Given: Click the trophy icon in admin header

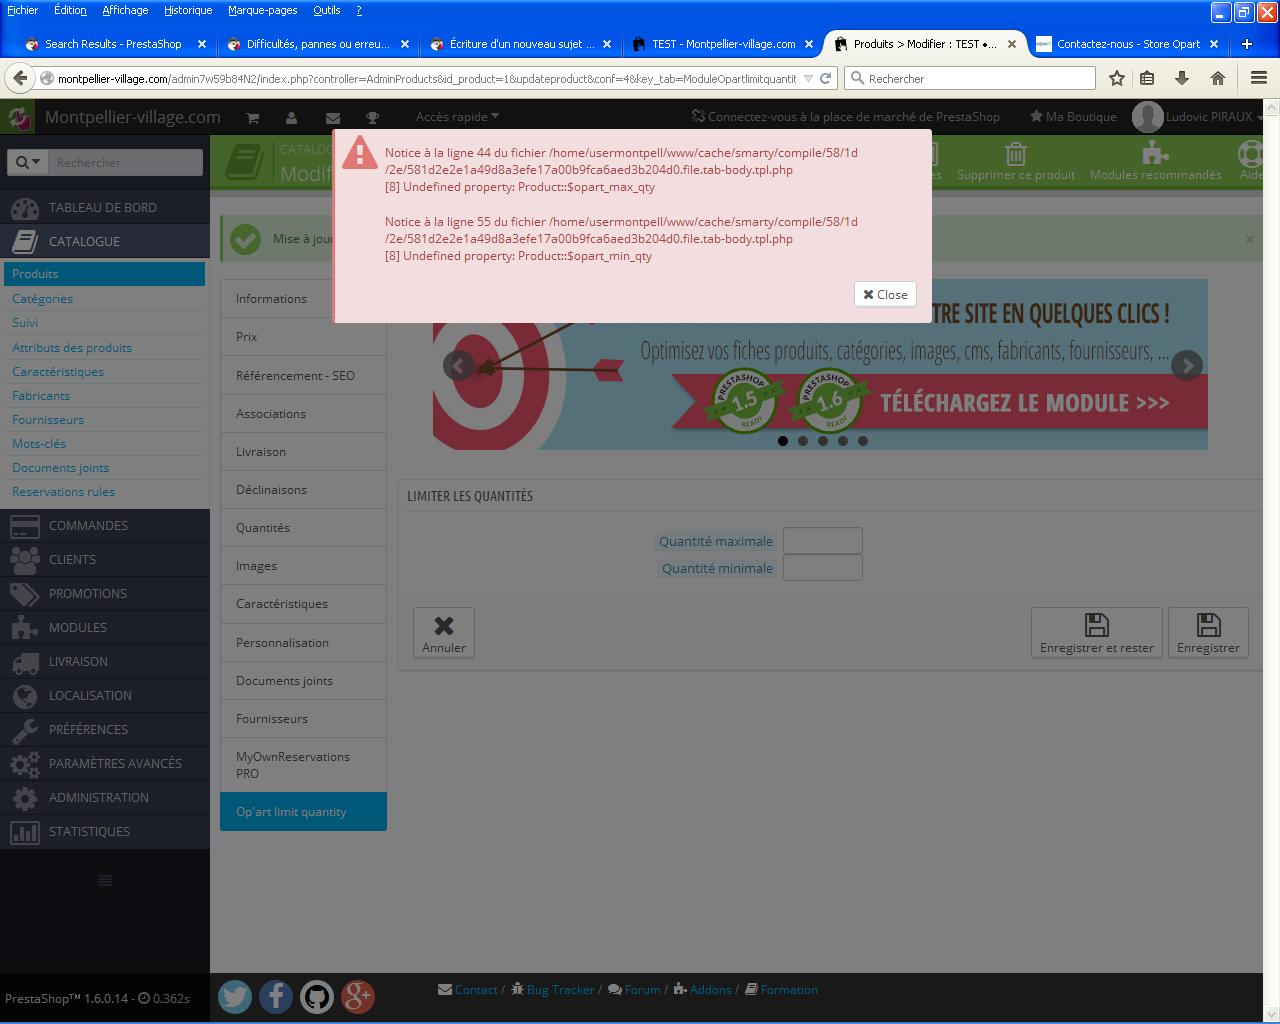Looking at the screenshot, I should click(372, 117).
